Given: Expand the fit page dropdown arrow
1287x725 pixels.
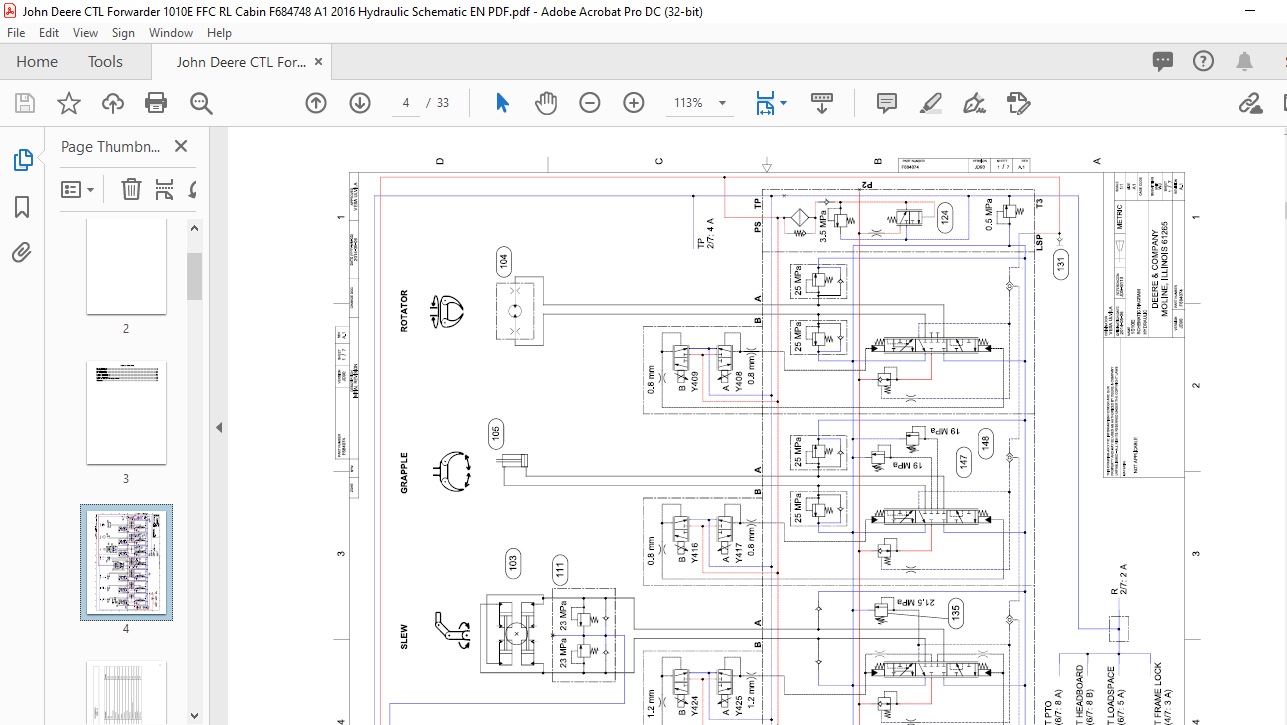Looking at the screenshot, I should pos(783,103).
